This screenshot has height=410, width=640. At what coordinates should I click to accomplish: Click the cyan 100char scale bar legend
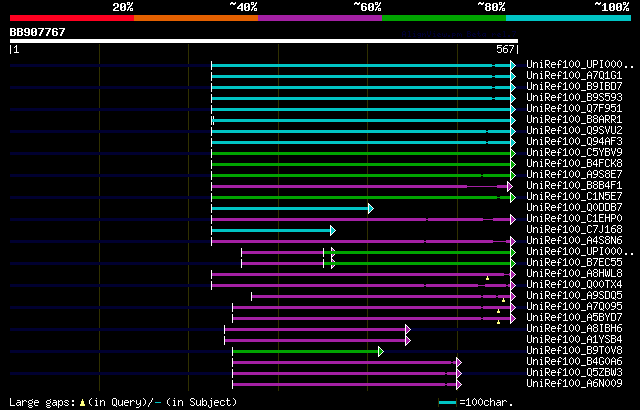click(x=447, y=403)
